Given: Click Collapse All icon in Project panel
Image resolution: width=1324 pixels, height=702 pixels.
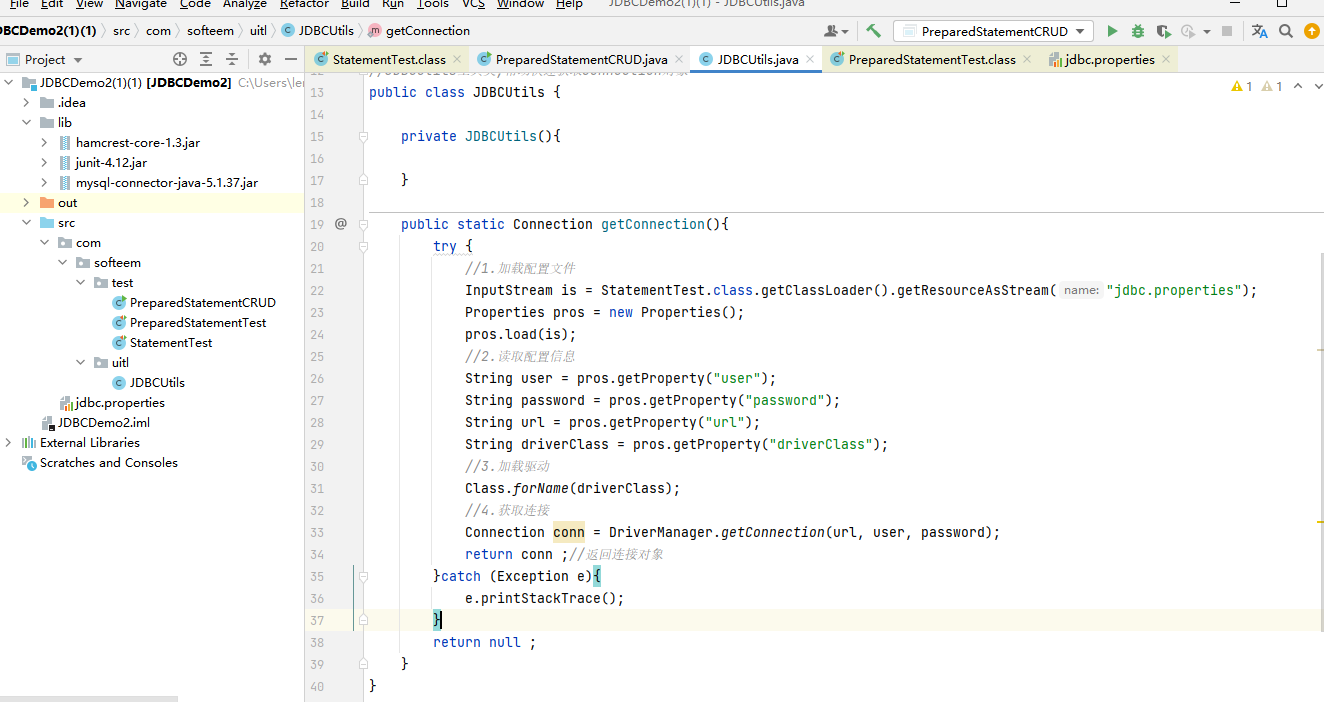Looking at the screenshot, I should (232, 59).
